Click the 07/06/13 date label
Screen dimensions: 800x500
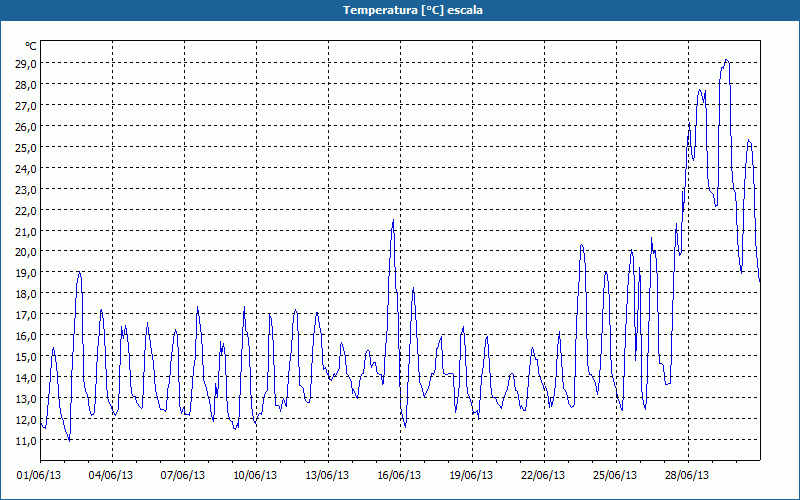[183, 476]
